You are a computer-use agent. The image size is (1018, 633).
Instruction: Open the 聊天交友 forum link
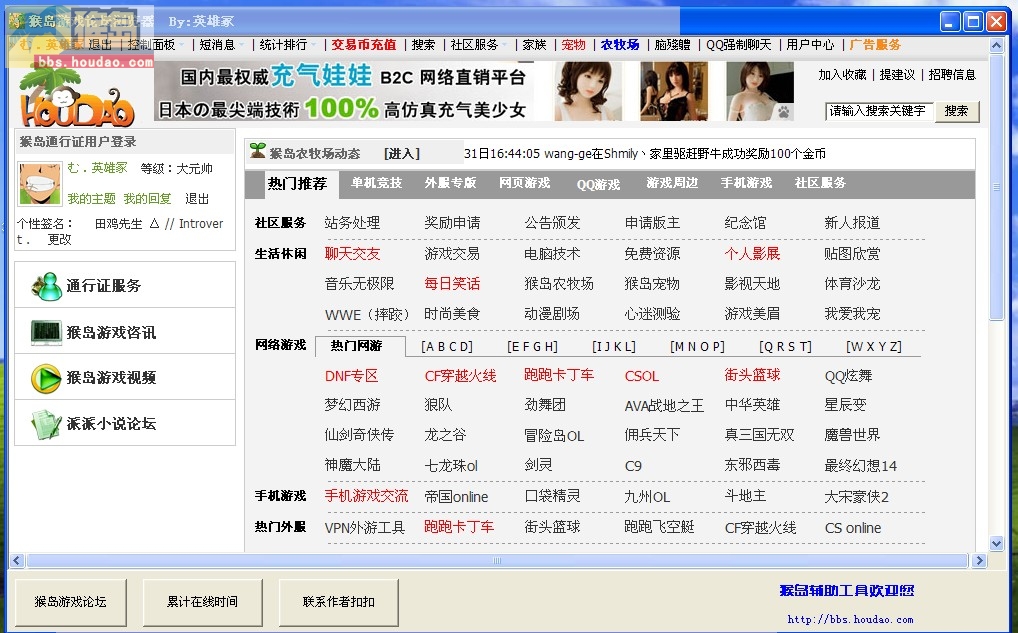353,254
